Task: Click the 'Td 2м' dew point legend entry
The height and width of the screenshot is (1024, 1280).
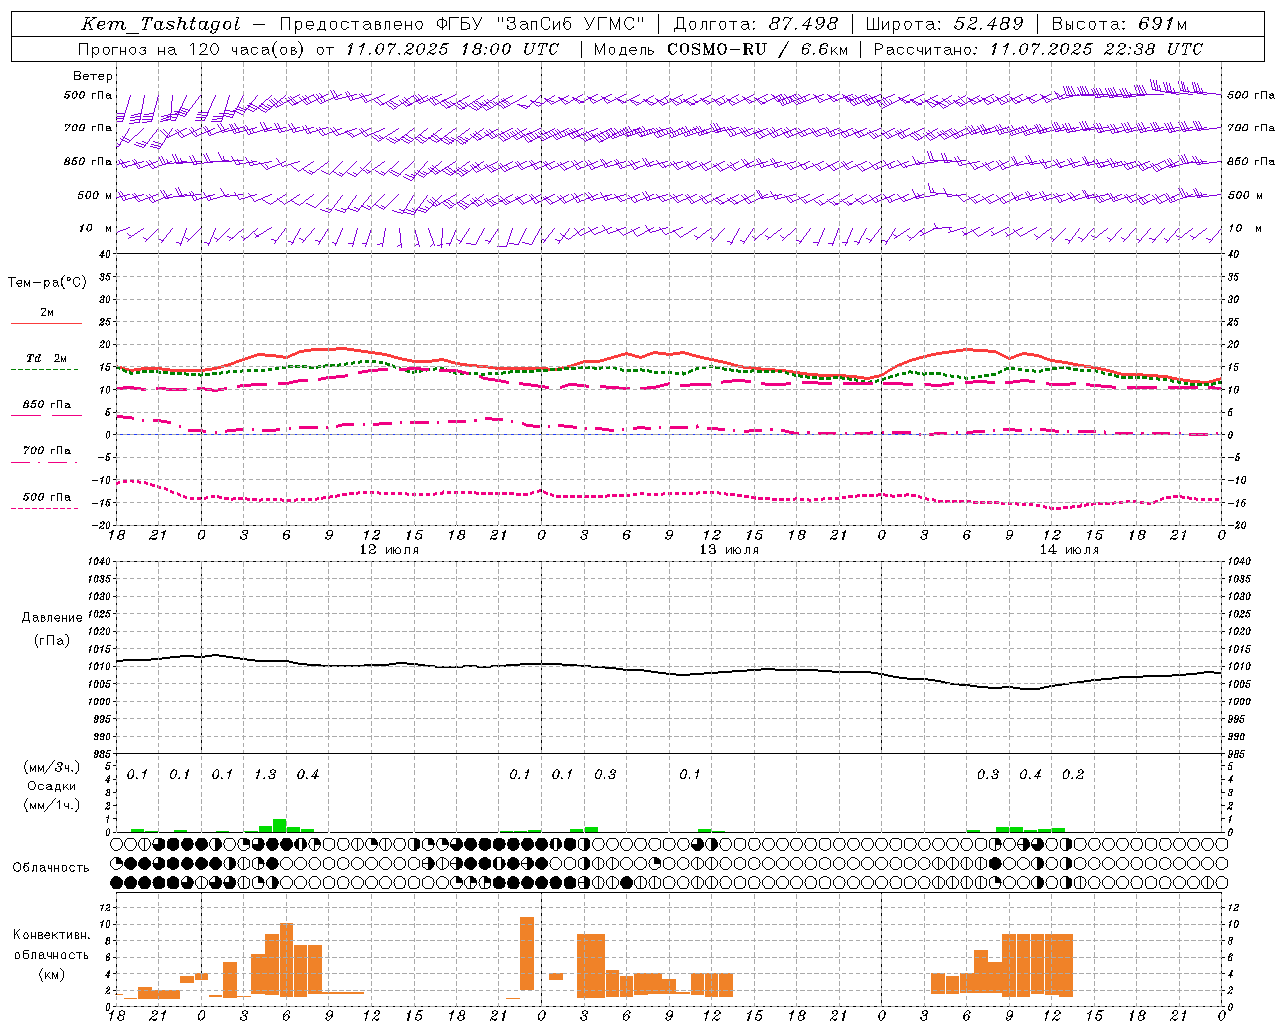Action: coord(47,358)
